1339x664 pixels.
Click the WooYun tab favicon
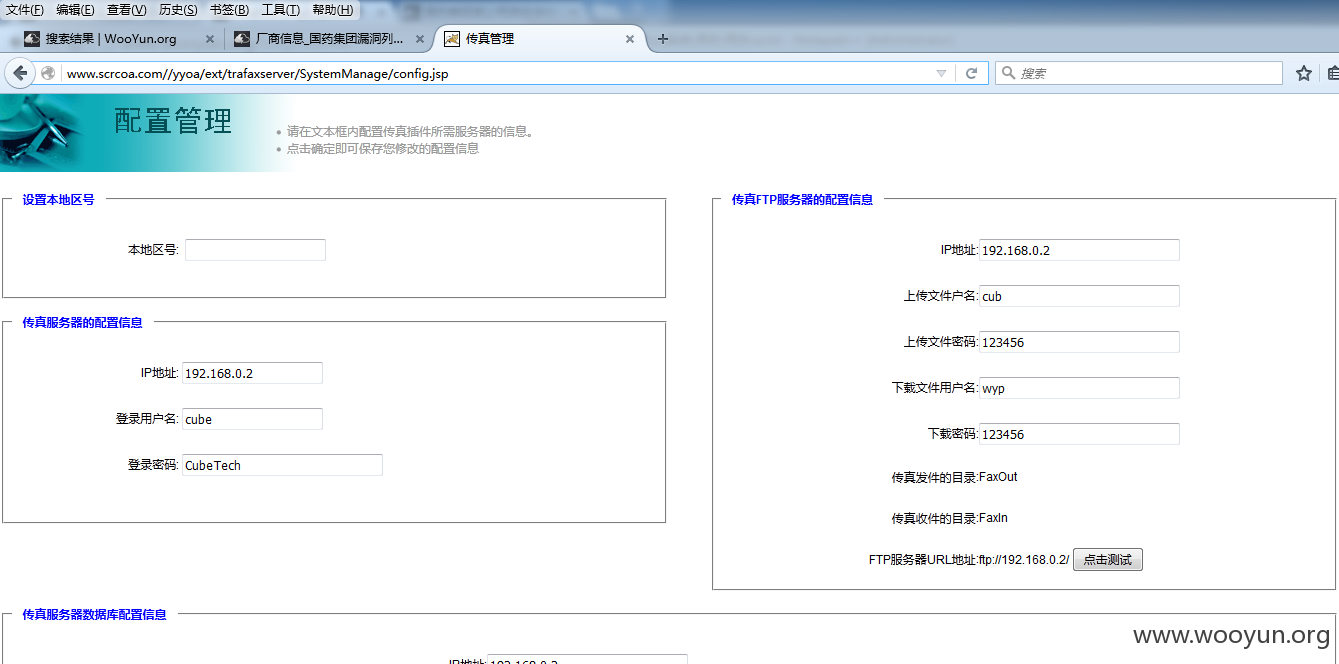click(31, 39)
